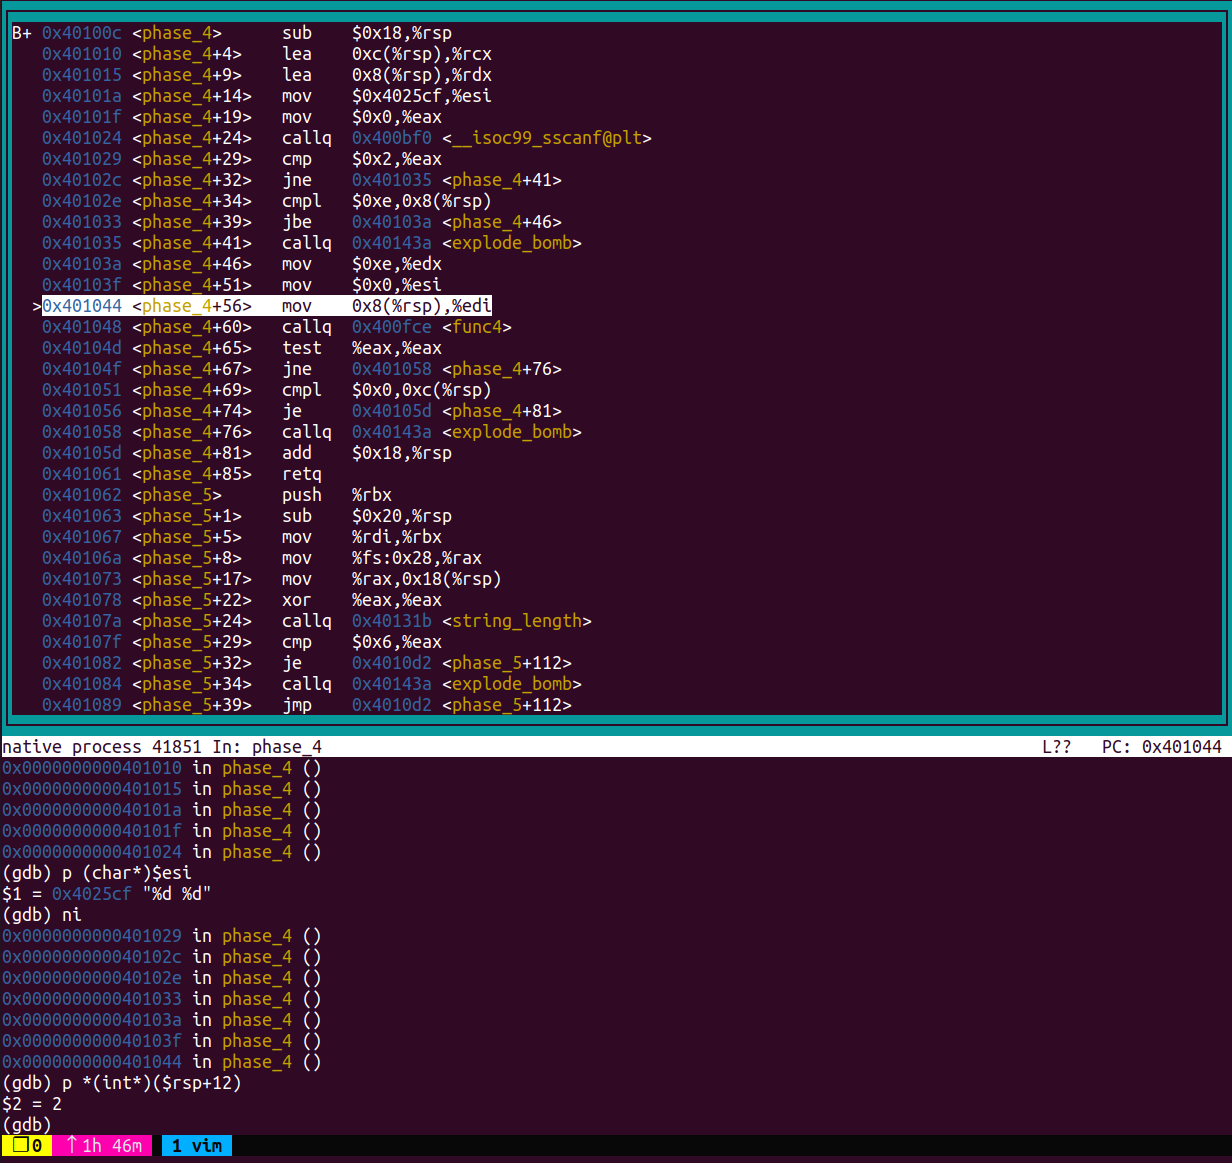
Task: Click the 'je 0x40105d <phase_4+81>' line
Action: tap(302, 411)
